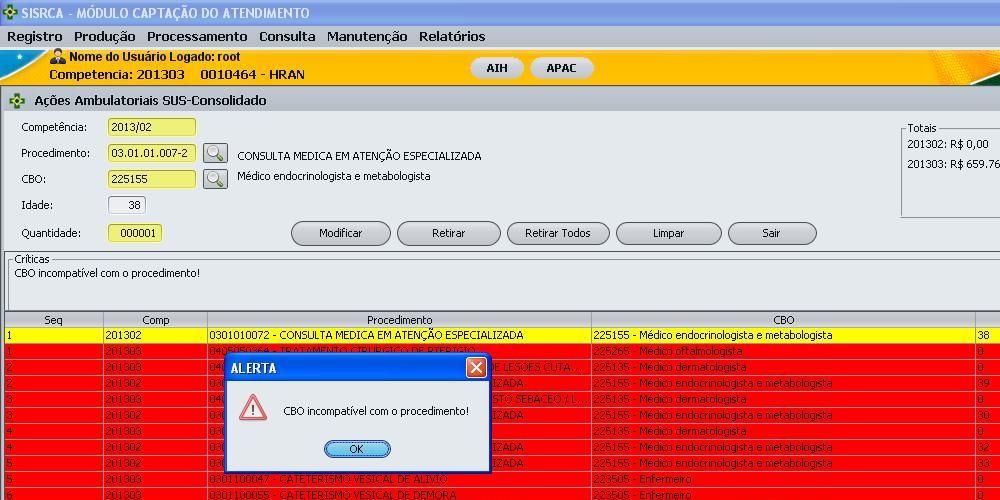This screenshot has height=500, width=1000.
Task: Click the logged user avatar icon
Action: (x=58, y=56)
